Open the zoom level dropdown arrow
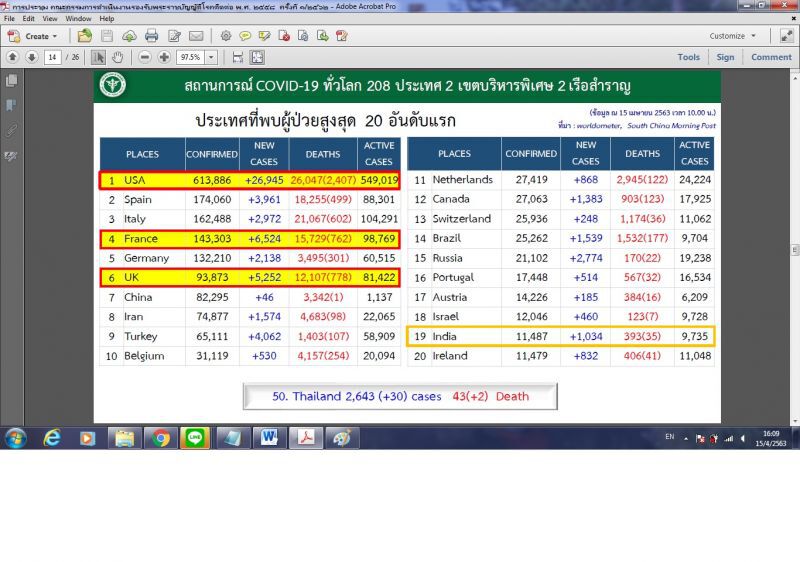 click(211, 57)
